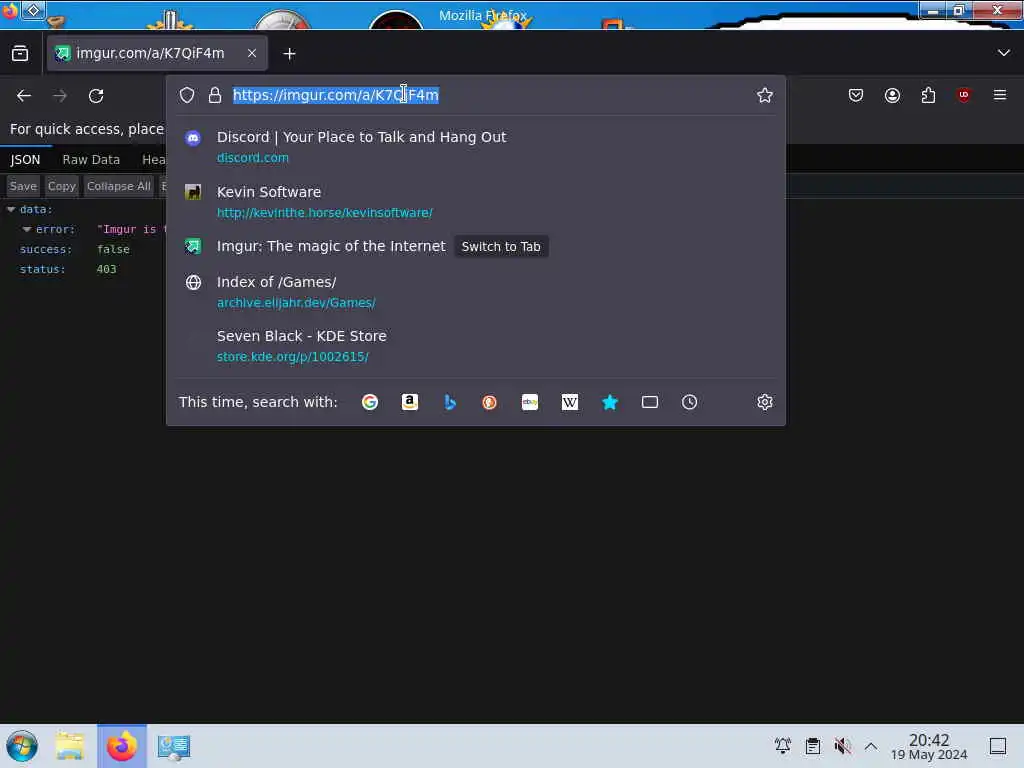Click the Save button in JSON viewer

23,186
